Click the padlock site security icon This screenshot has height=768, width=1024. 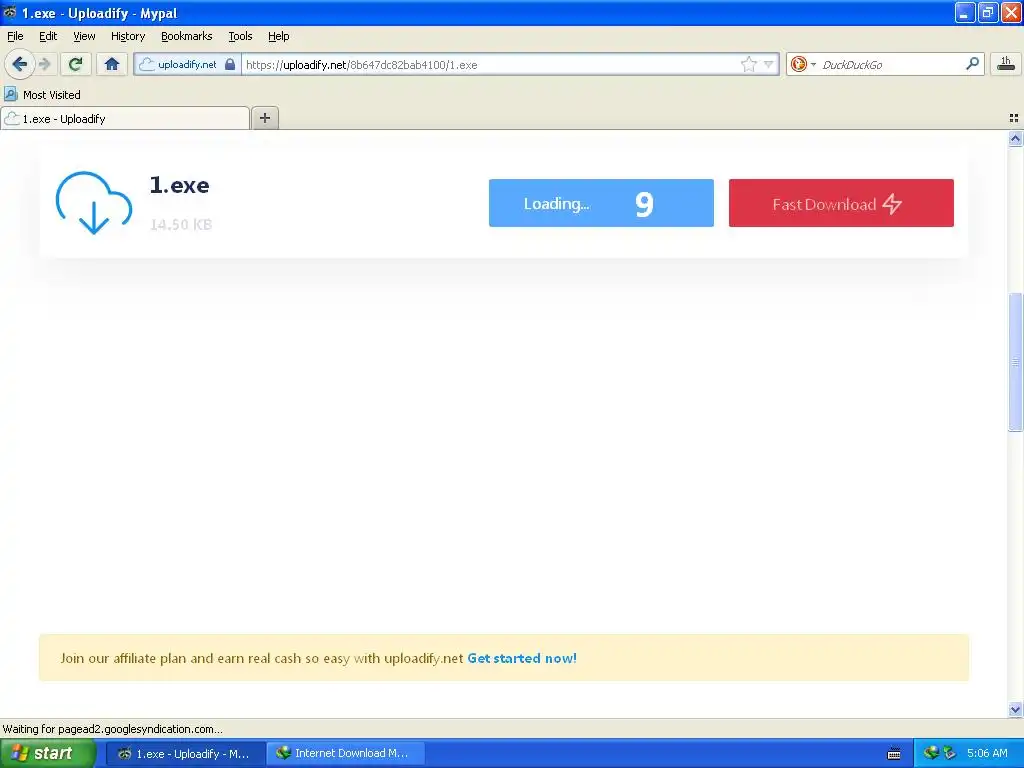[230, 64]
